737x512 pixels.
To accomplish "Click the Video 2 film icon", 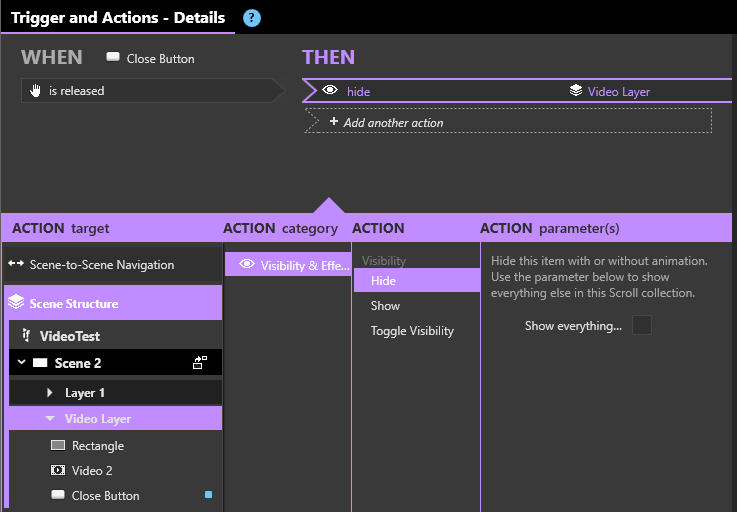I will (x=58, y=470).
